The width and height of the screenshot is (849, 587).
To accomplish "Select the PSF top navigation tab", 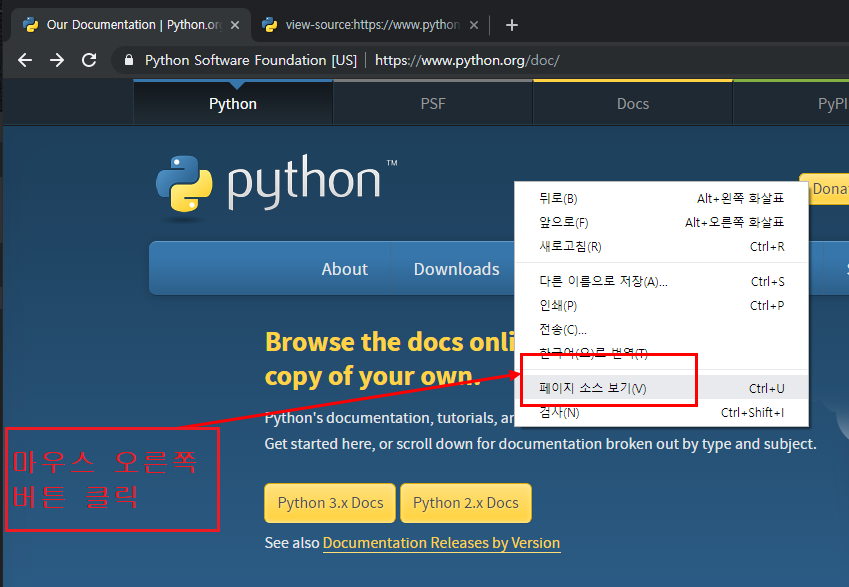I will click(433, 103).
